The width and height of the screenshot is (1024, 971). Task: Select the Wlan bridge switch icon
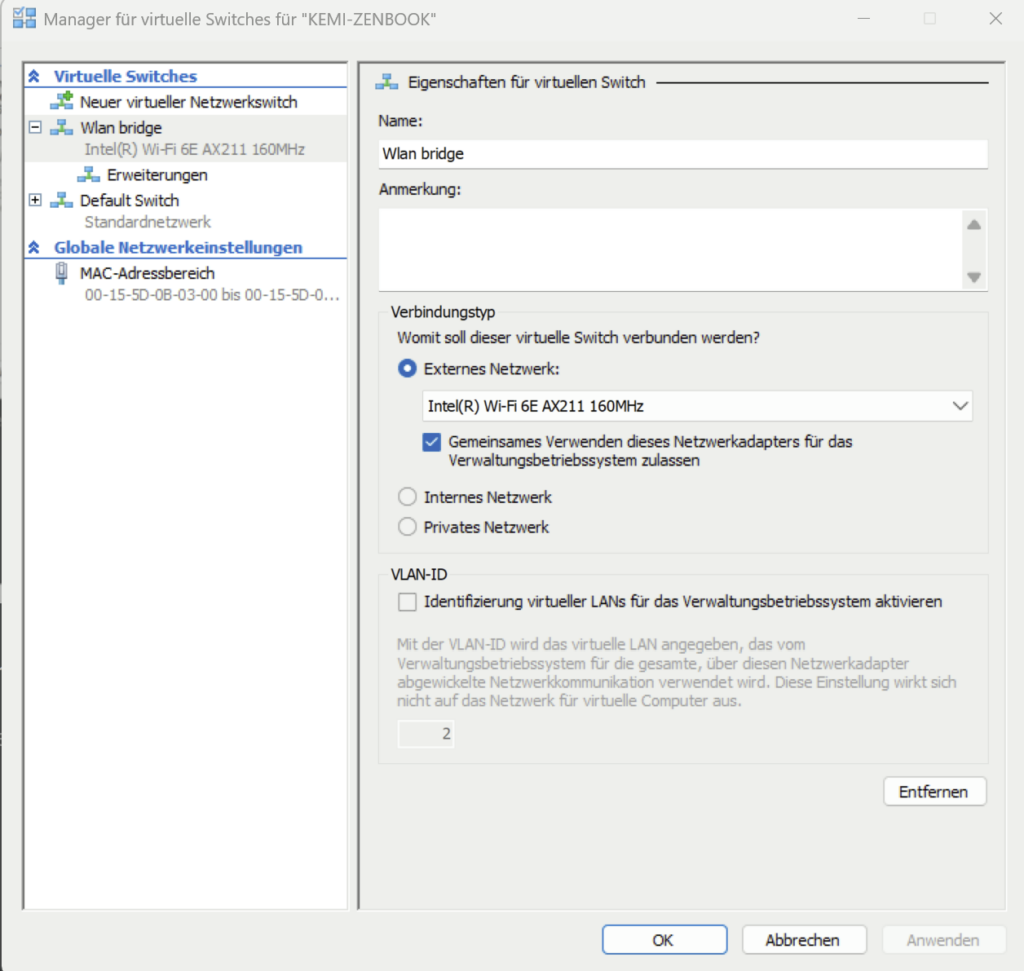[x=62, y=128]
